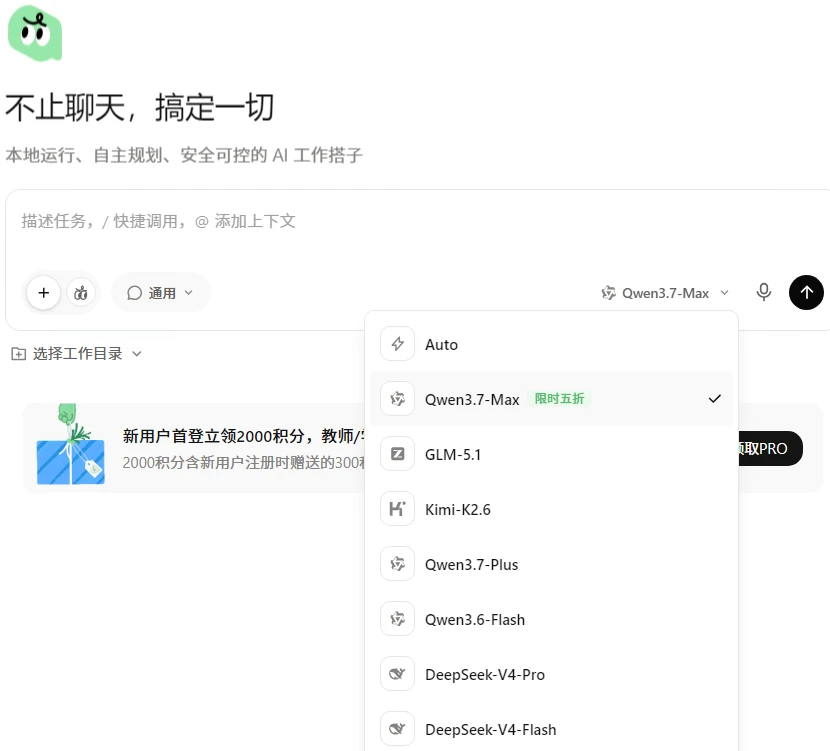Viewport: 830px width, 751px height.
Task: Select Qwen3.6-Flash model
Action: pos(551,619)
